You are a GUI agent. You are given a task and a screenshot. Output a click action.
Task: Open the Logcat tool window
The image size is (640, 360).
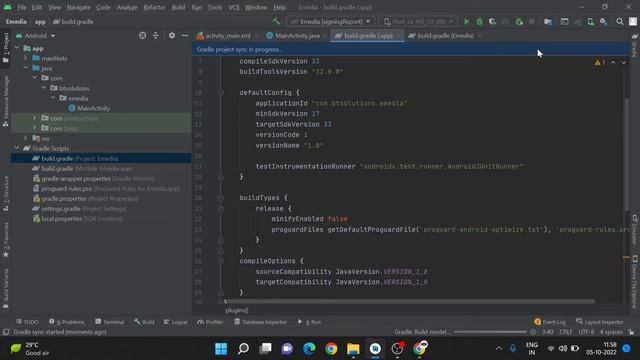pyautogui.click(x=176, y=322)
